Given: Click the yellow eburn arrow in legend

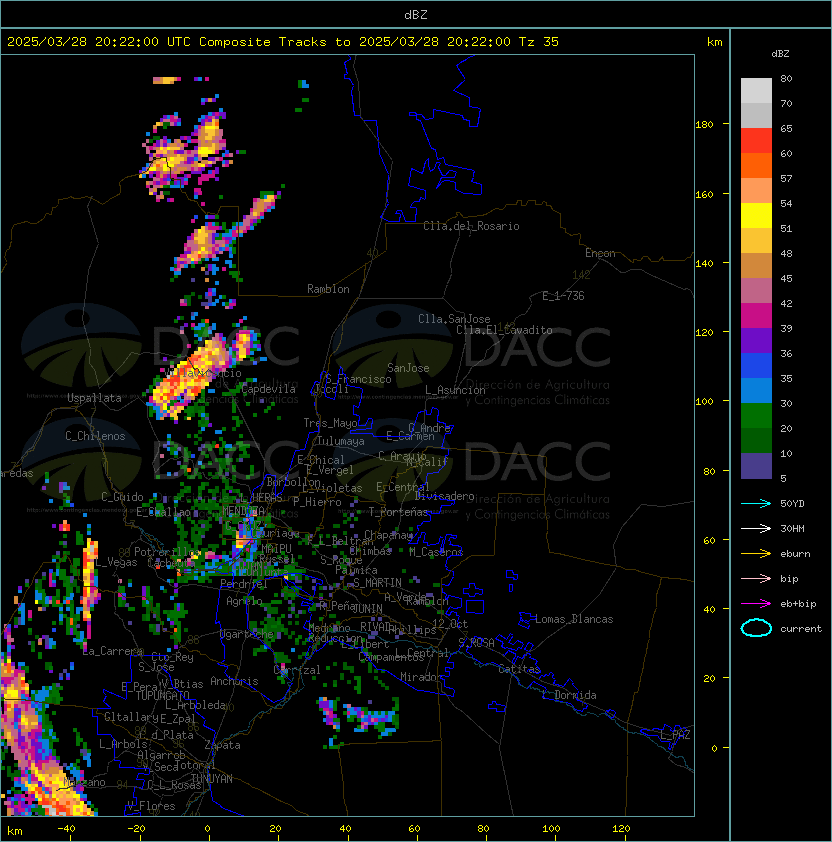Looking at the screenshot, I should 756,554.
